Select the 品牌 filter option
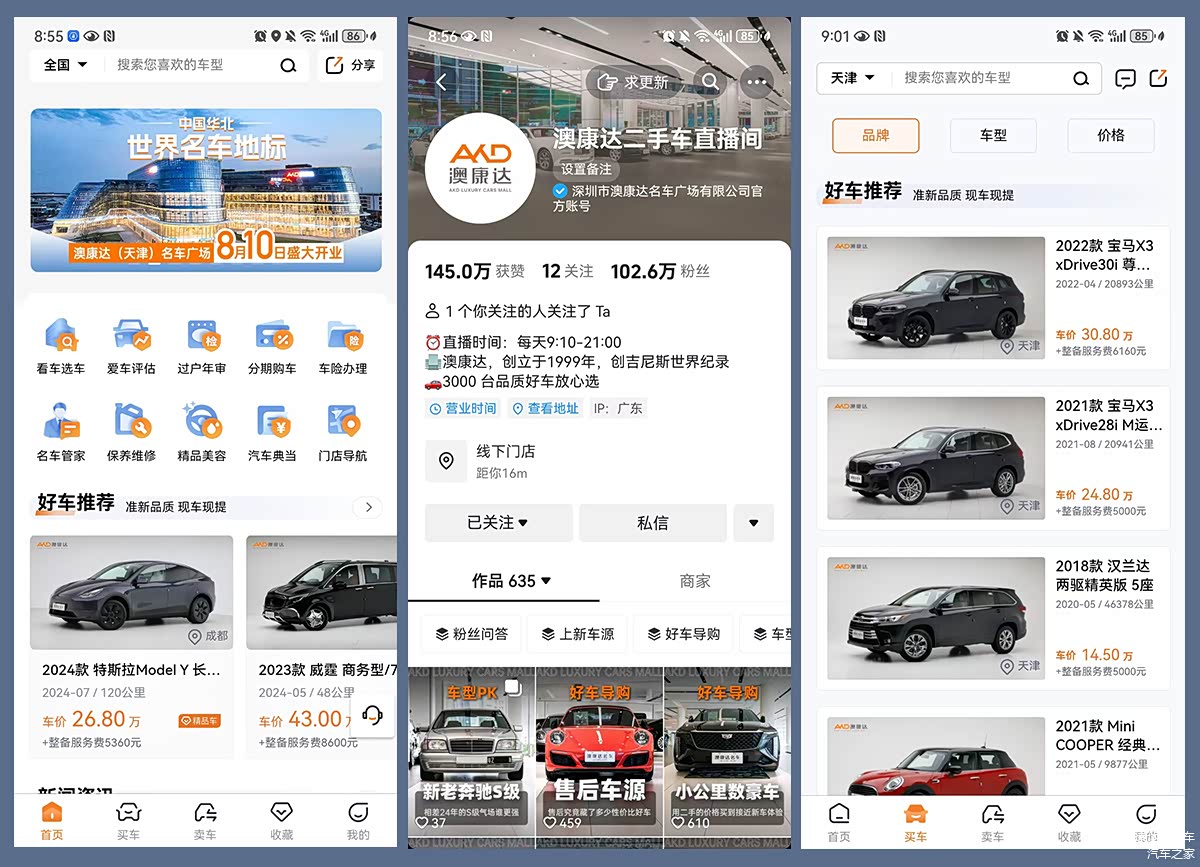The image size is (1200, 867). pos(875,136)
